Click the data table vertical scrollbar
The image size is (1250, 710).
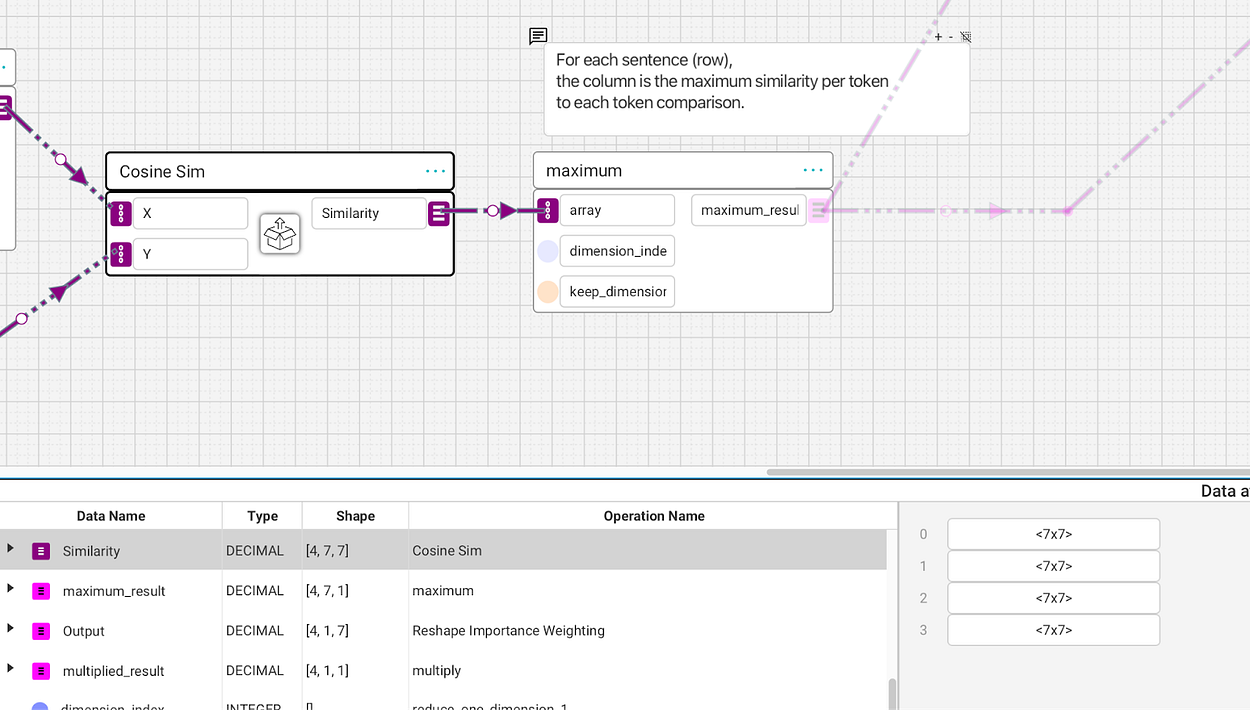(892, 694)
